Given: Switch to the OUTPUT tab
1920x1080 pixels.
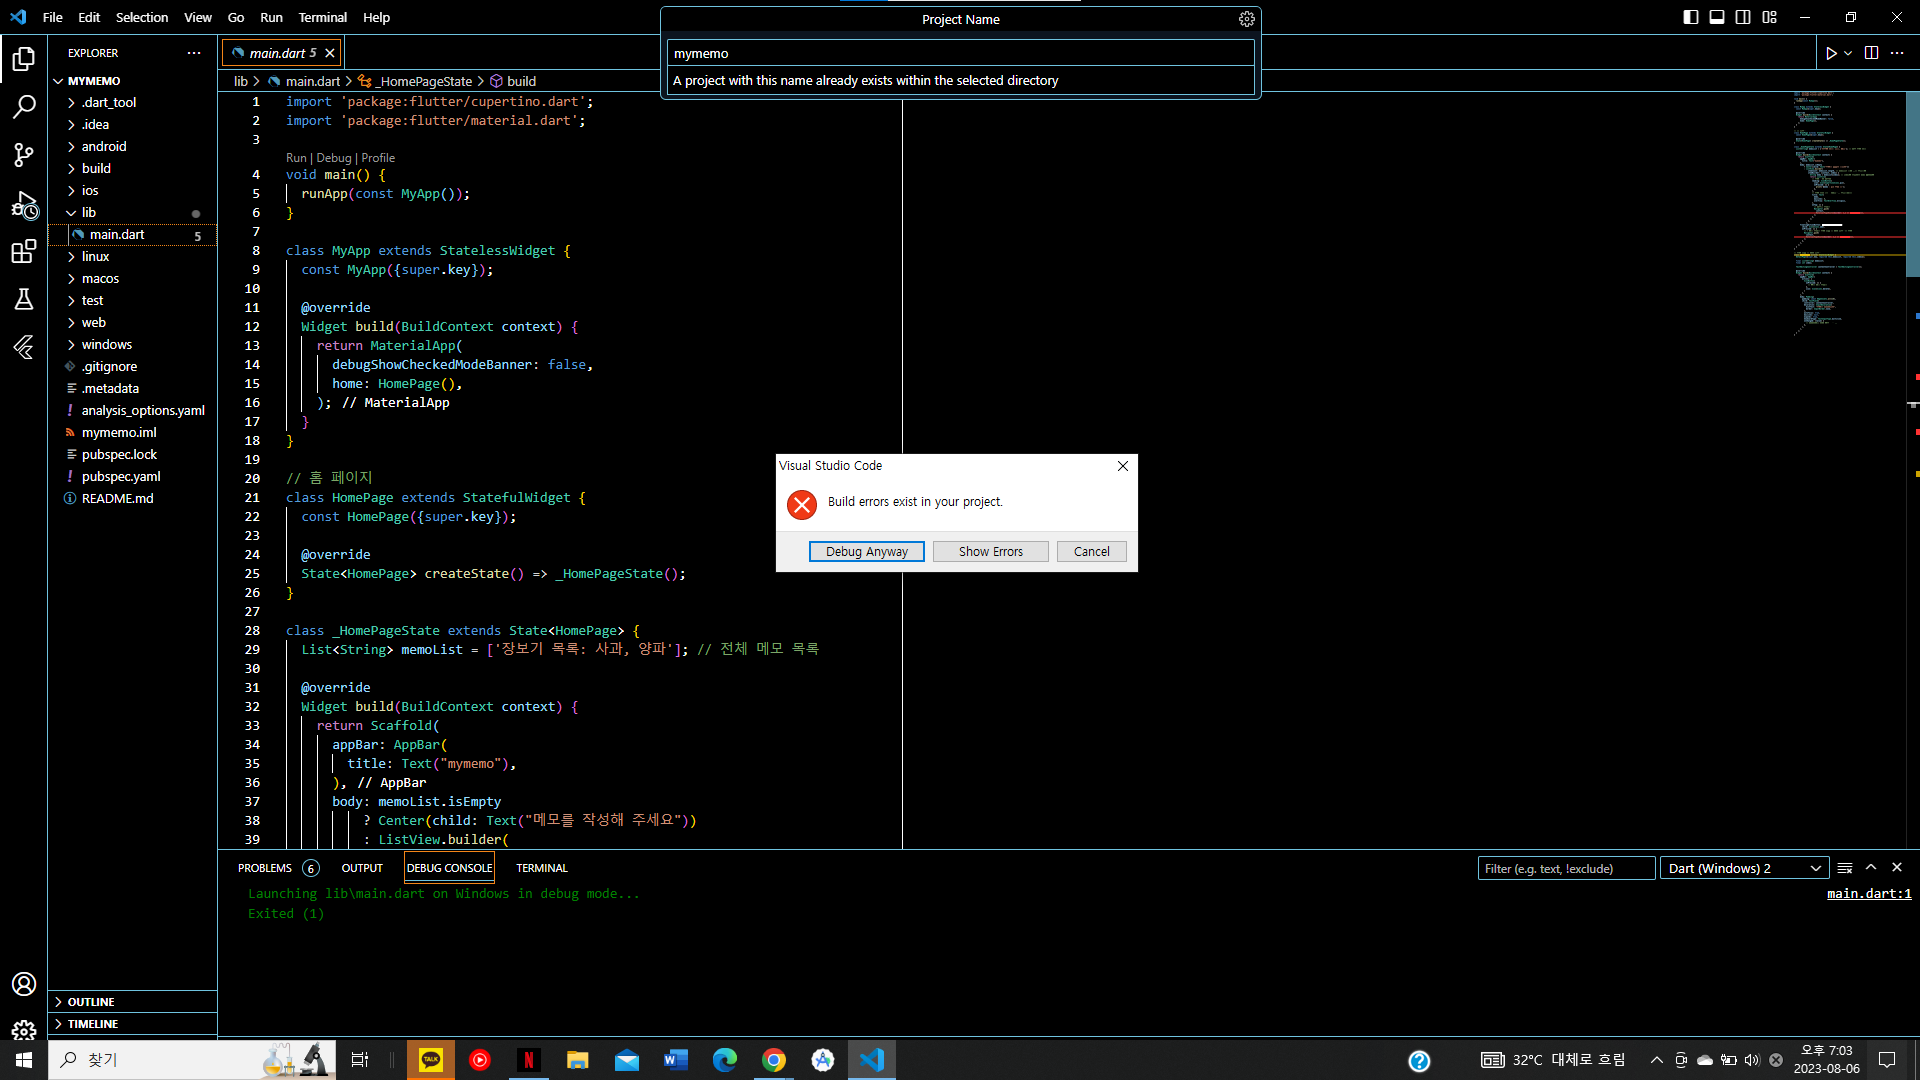Looking at the screenshot, I should 362,868.
